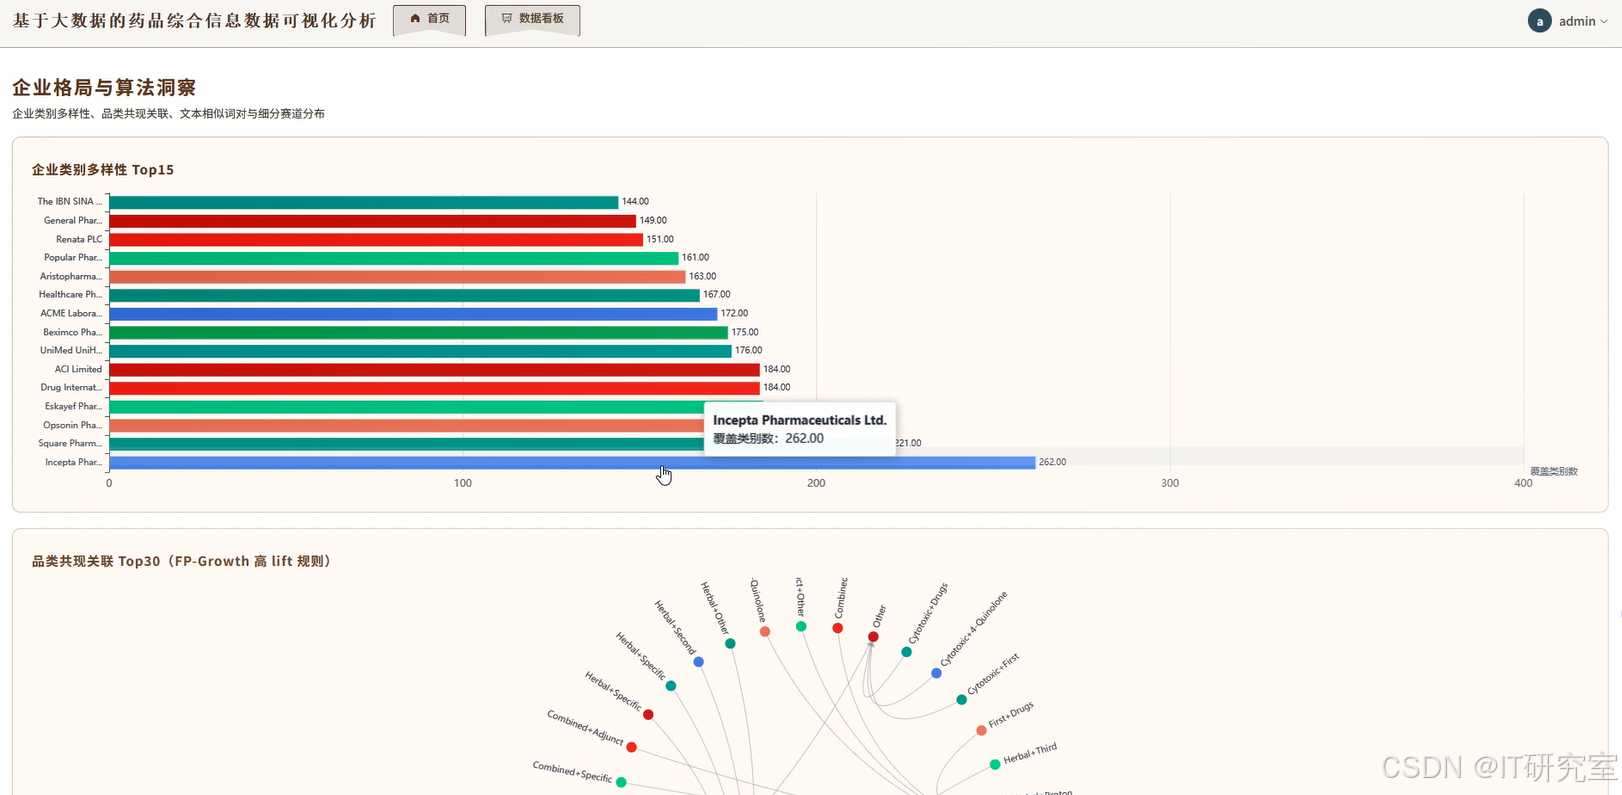Click the 企业类别多样性 Top15 chart title
The image size is (1622, 795).
tap(103, 170)
